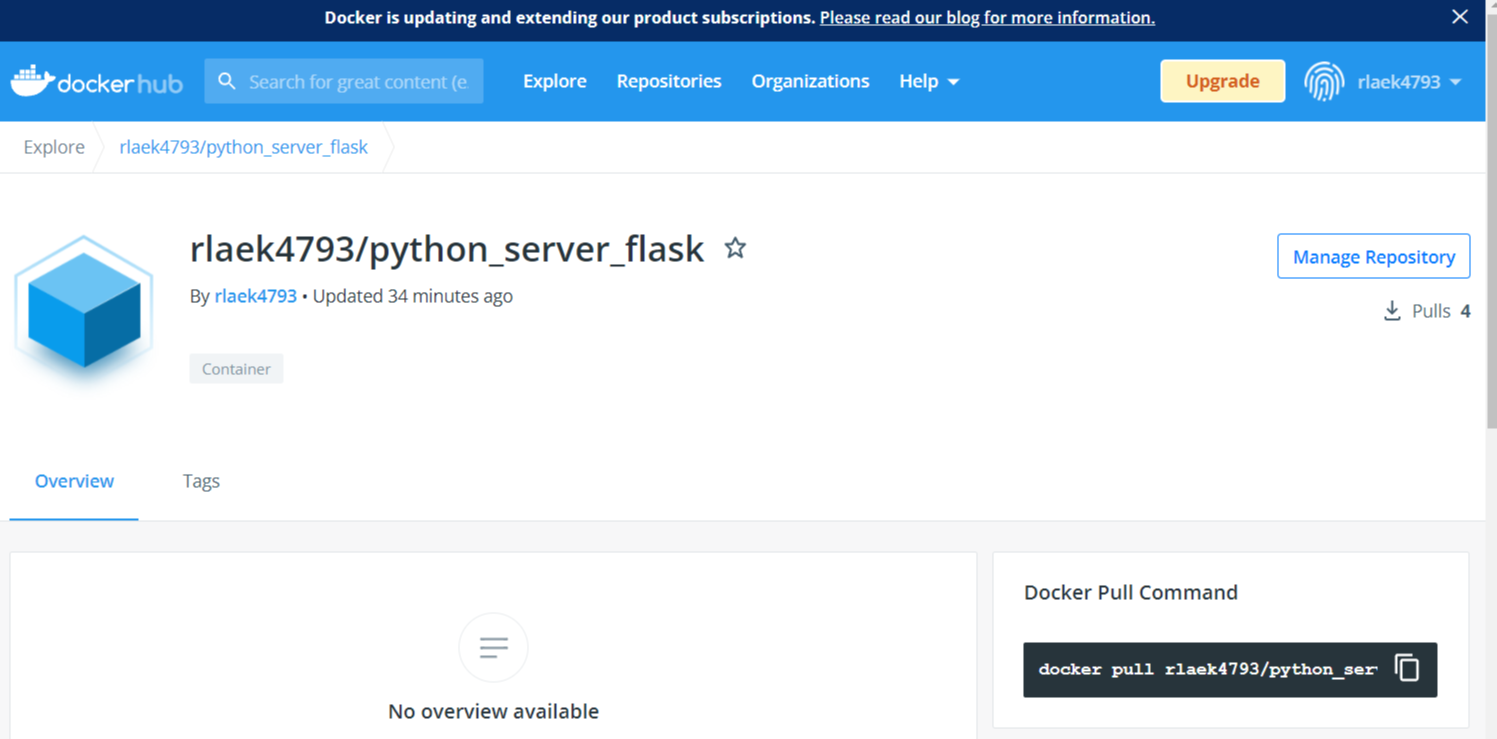The height and width of the screenshot is (739, 1497).
Task: Go to the Explore nav item
Action: 555,81
